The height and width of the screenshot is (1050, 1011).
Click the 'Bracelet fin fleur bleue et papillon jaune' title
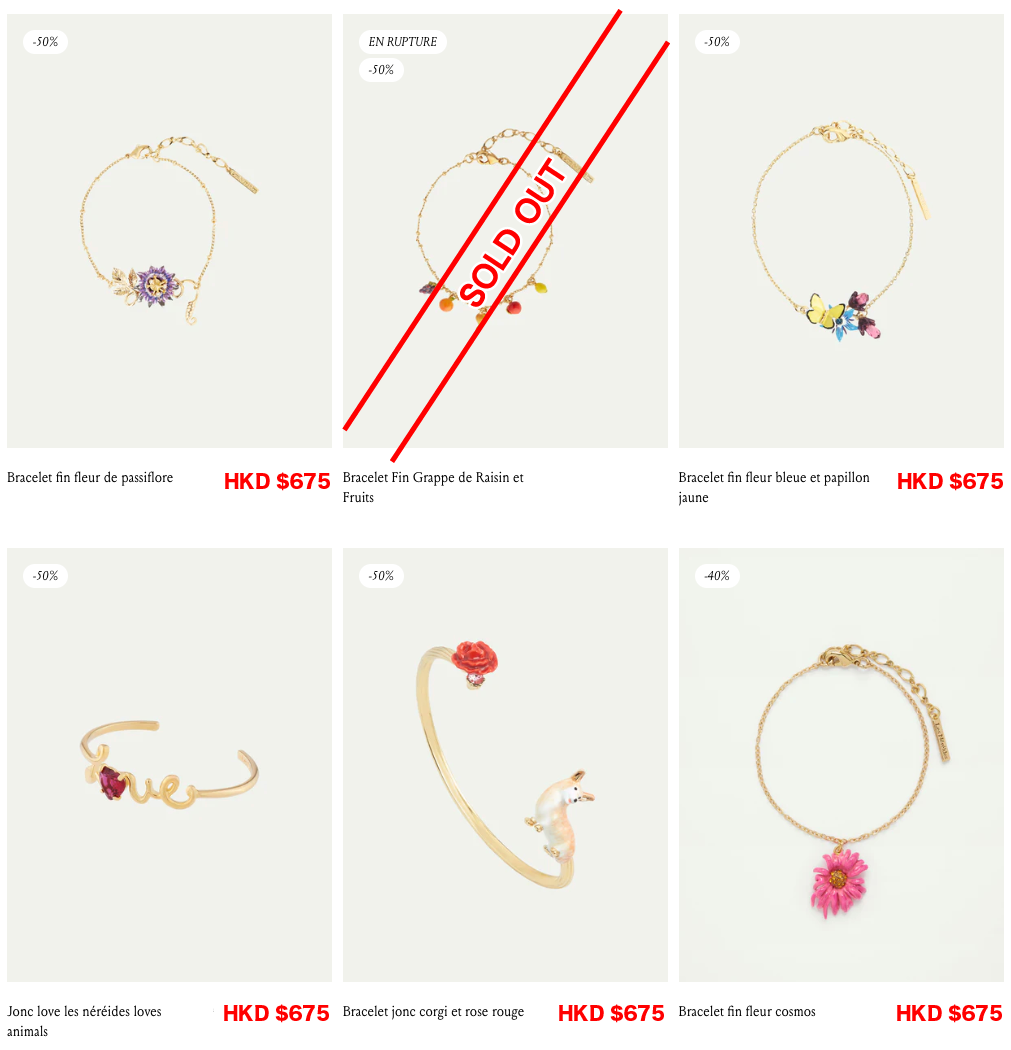(x=774, y=487)
